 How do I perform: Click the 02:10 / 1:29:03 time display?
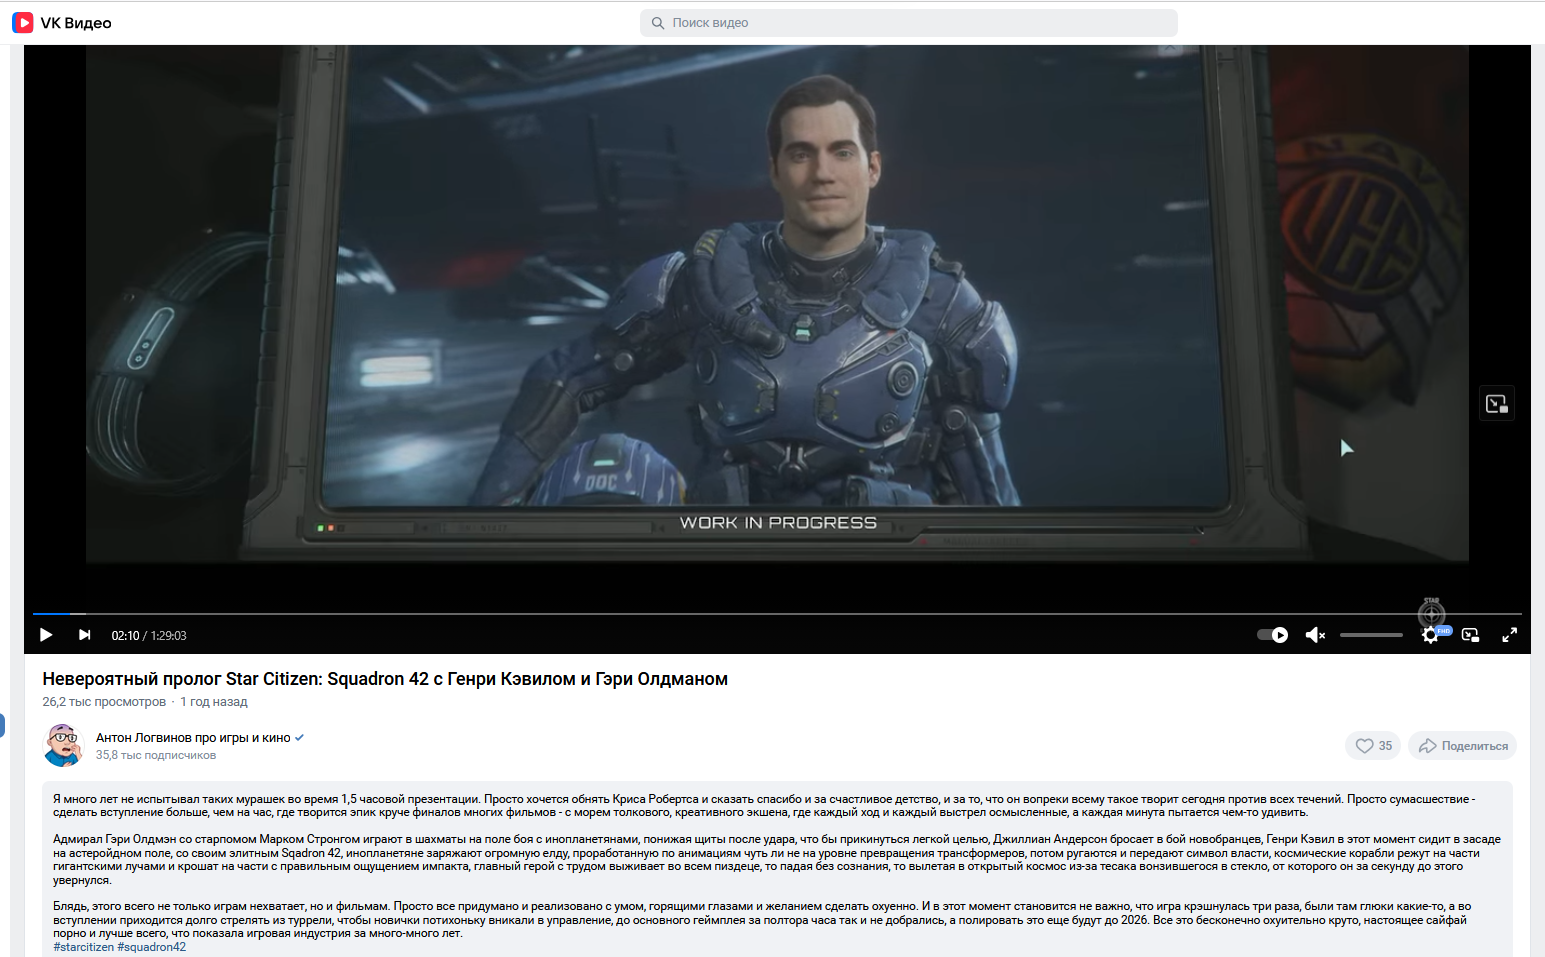point(149,636)
